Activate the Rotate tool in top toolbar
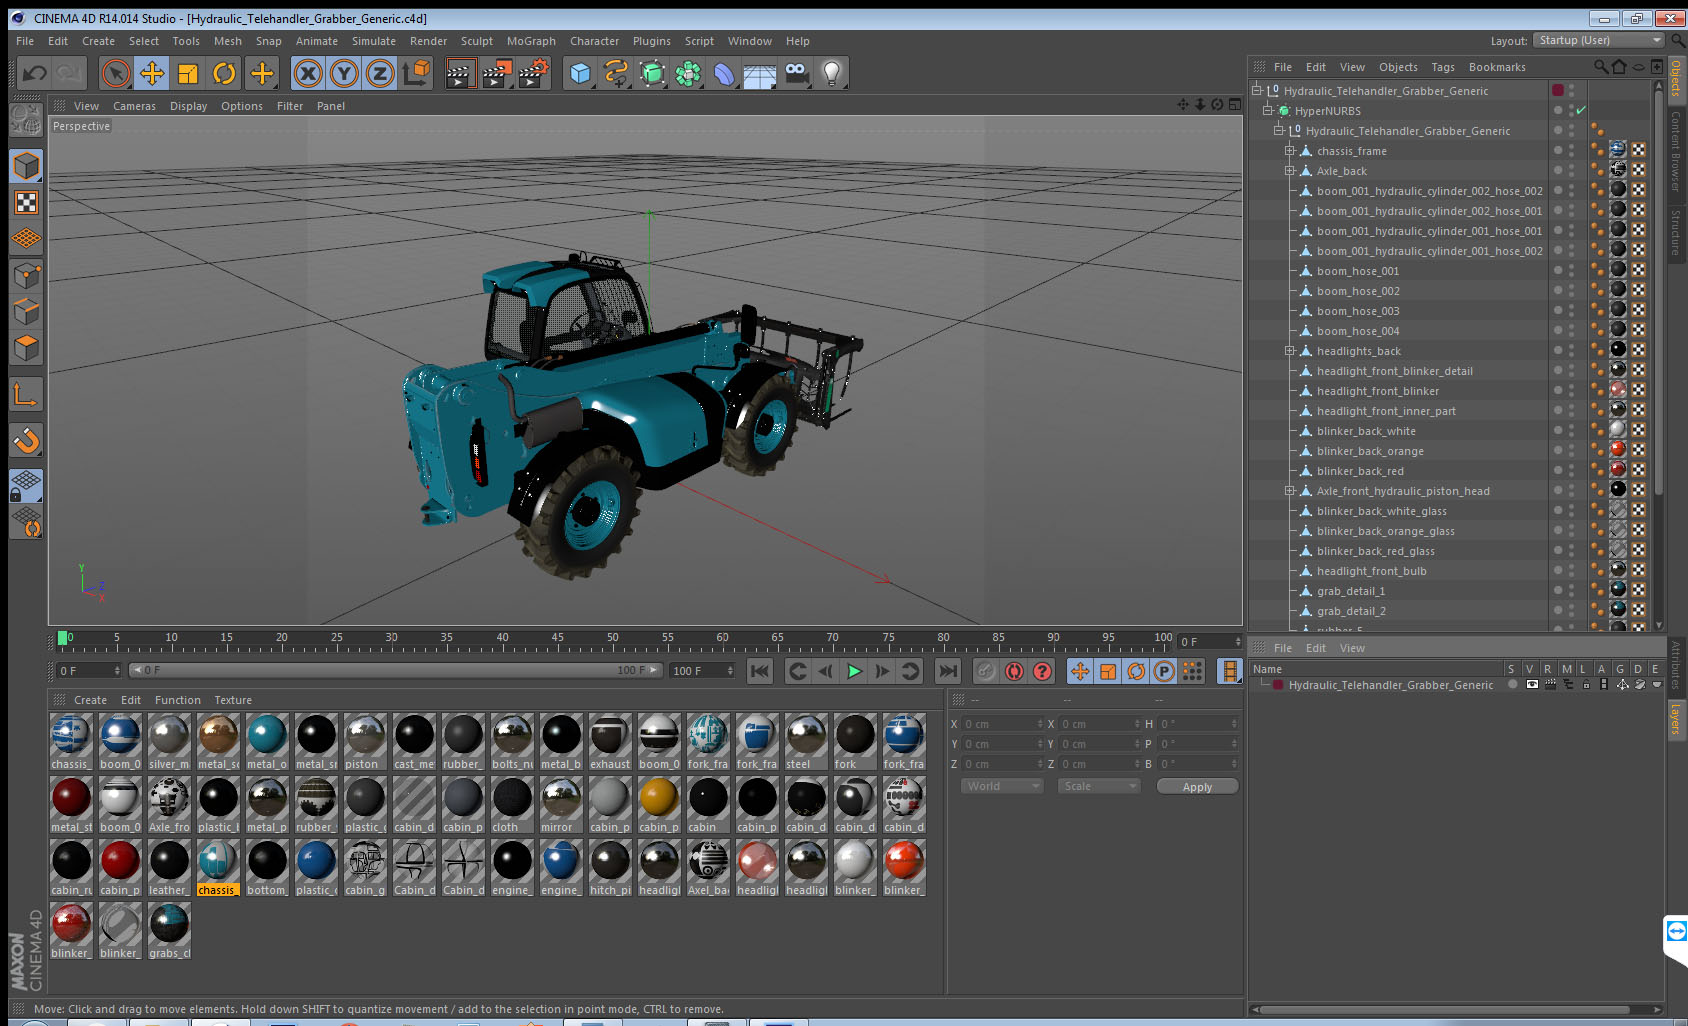Viewport: 1688px width, 1026px height. 224,73
